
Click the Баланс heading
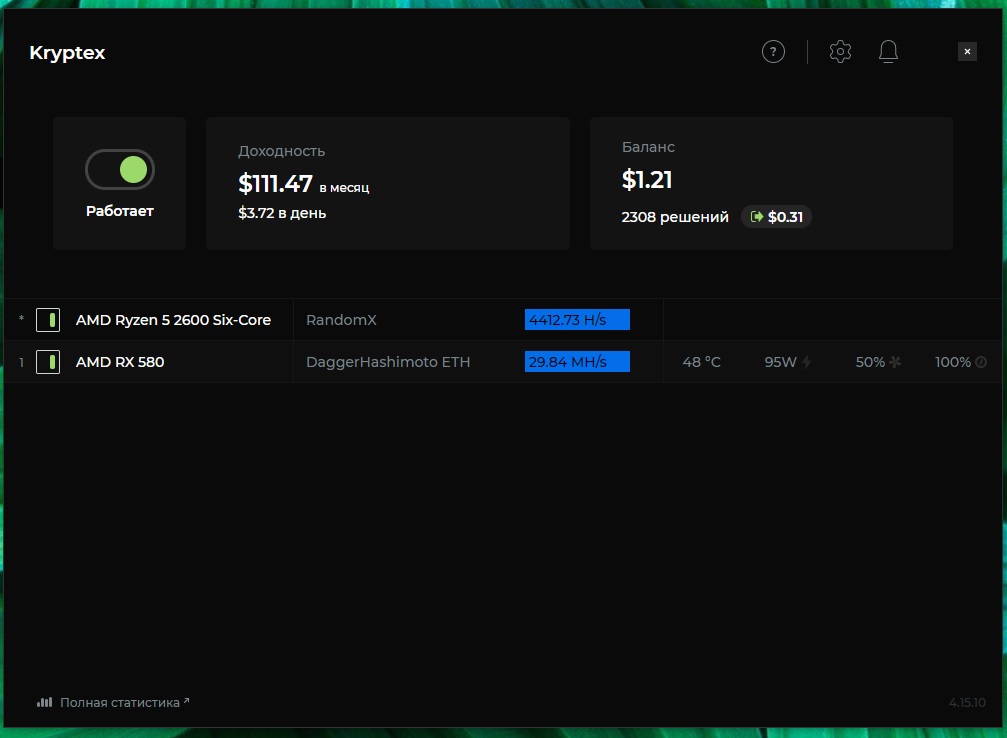click(648, 147)
